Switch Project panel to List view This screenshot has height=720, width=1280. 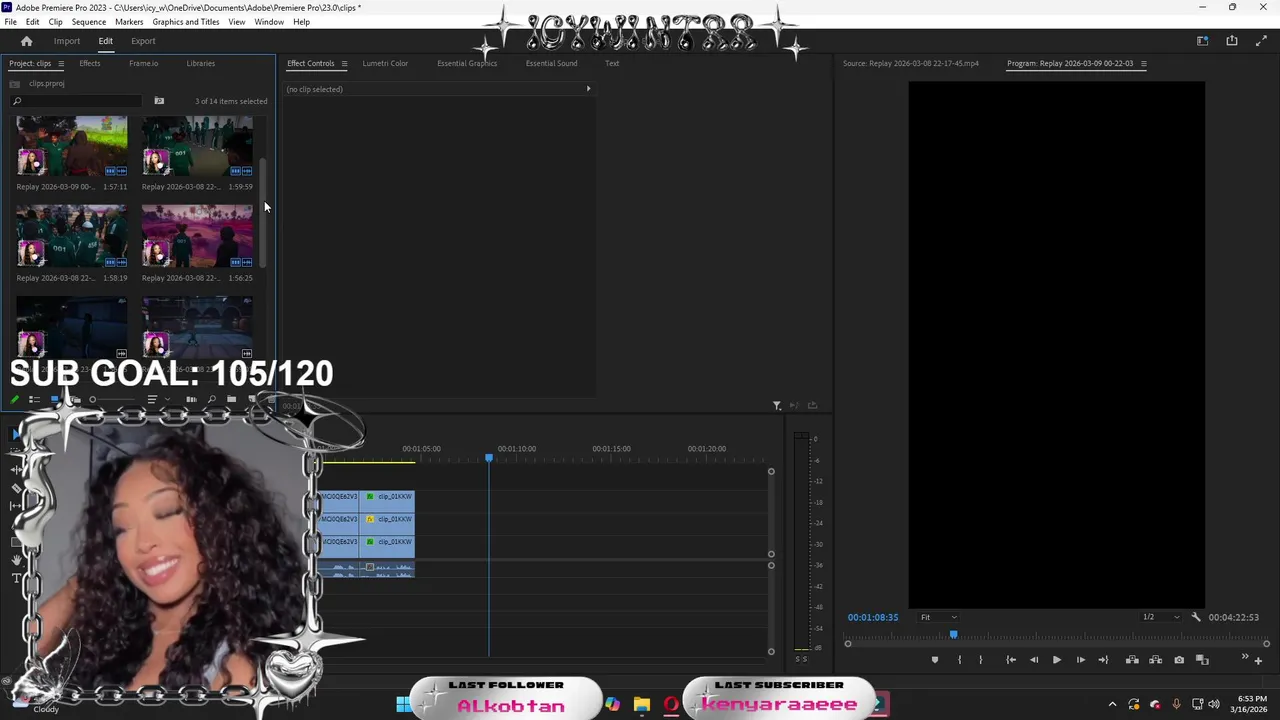(x=34, y=400)
